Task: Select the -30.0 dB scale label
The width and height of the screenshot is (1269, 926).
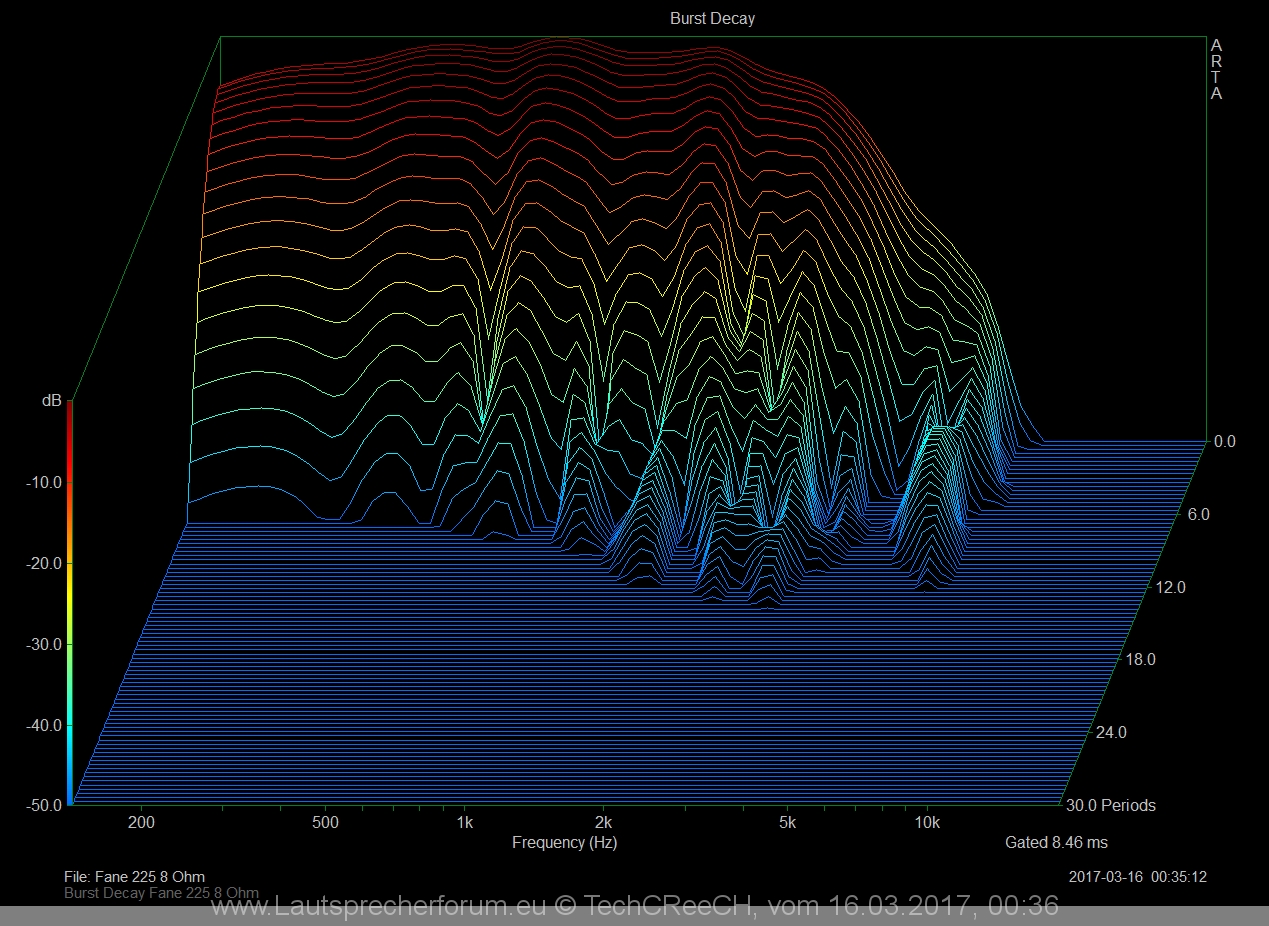Action: [x=44, y=644]
